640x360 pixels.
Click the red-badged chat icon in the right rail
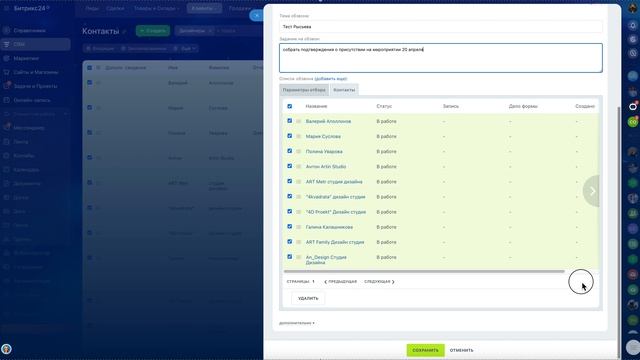(633, 106)
